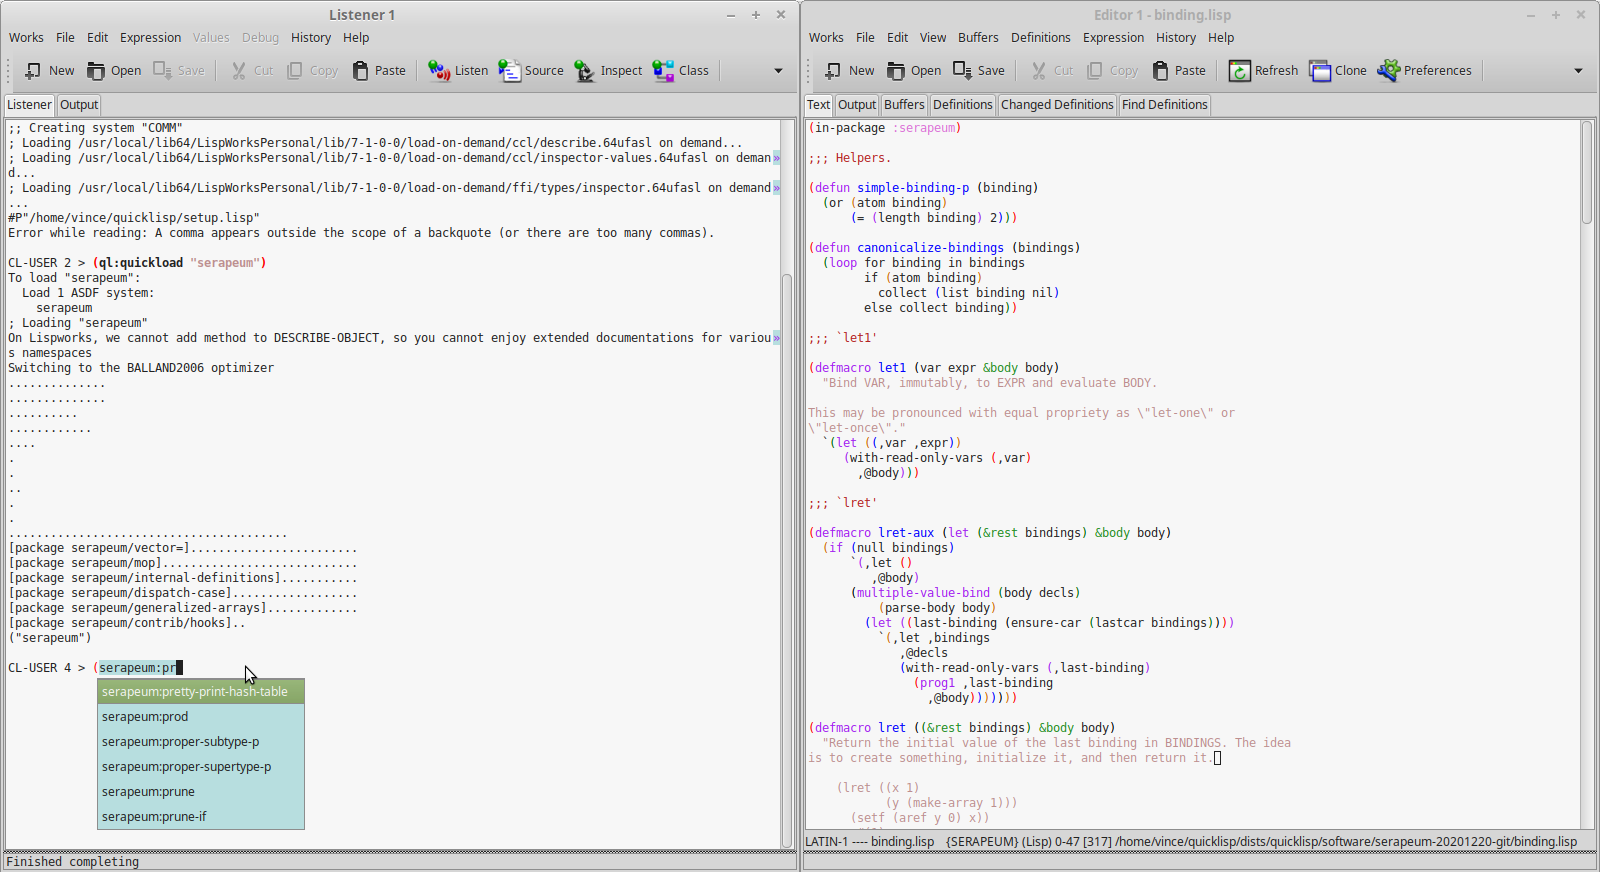Click the Editor vertical scrollbar thumb
1600x872 pixels.
1586,172
